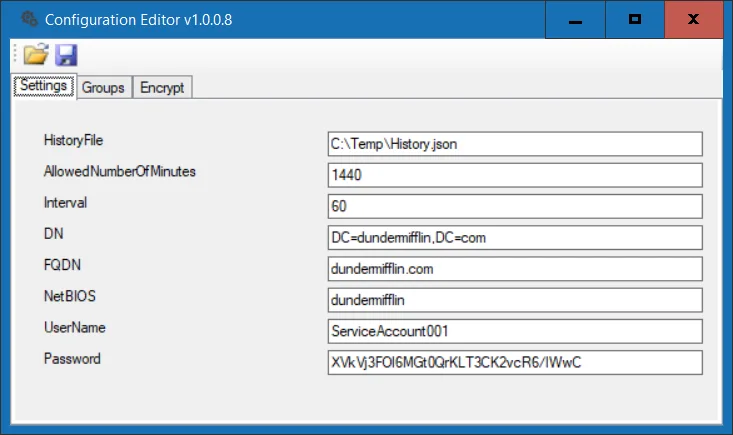Edit the UserName field ServiceAccount001

515,331
